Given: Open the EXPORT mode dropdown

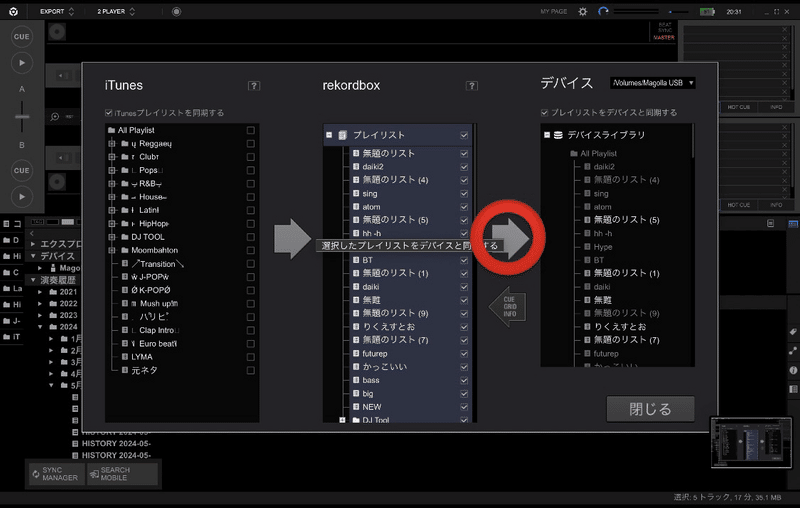Looking at the screenshot, I should (x=57, y=11).
